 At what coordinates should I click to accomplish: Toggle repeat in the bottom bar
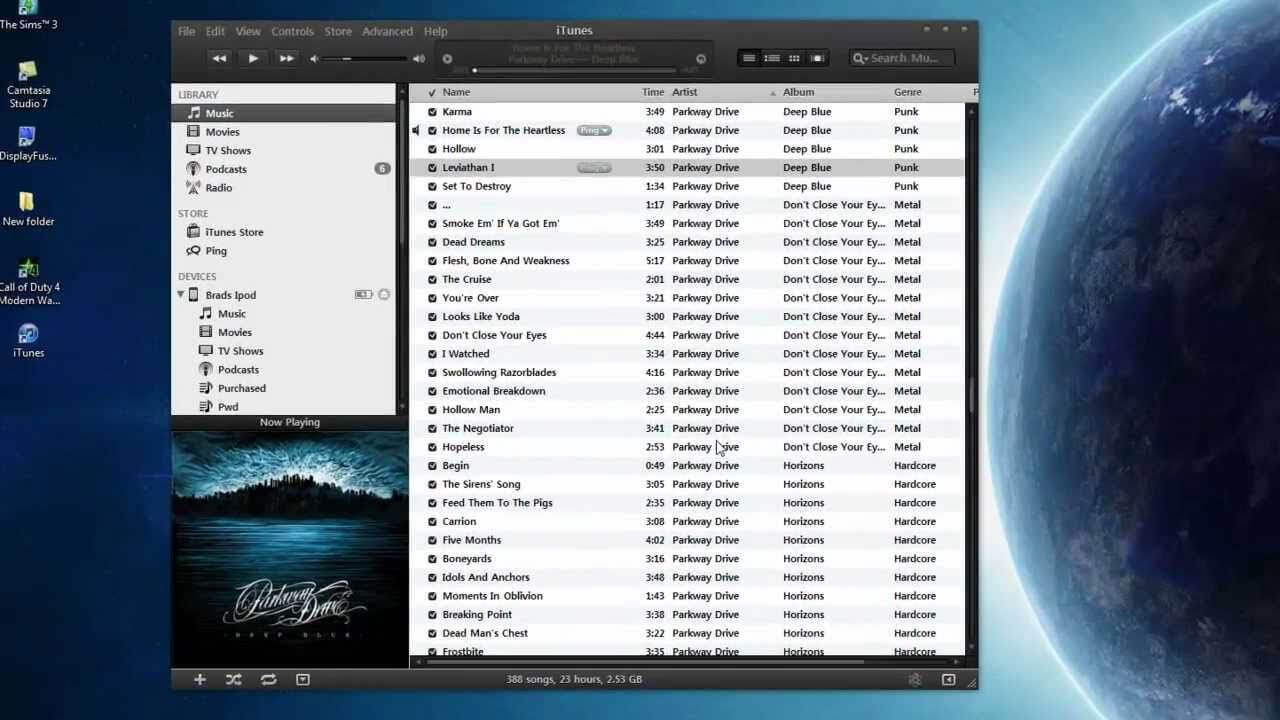[268, 680]
